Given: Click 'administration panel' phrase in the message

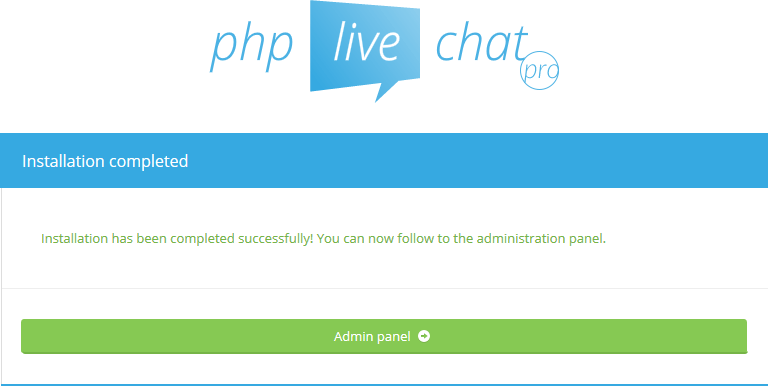Looking at the screenshot, I should (541, 239).
